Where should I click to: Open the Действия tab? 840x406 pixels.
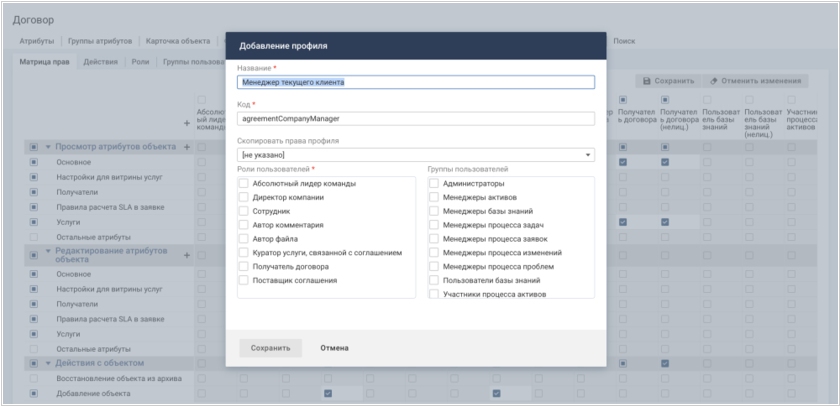point(100,62)
